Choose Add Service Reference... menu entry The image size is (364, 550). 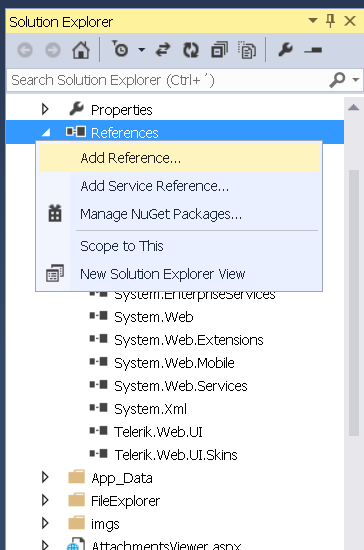(179, 186)
